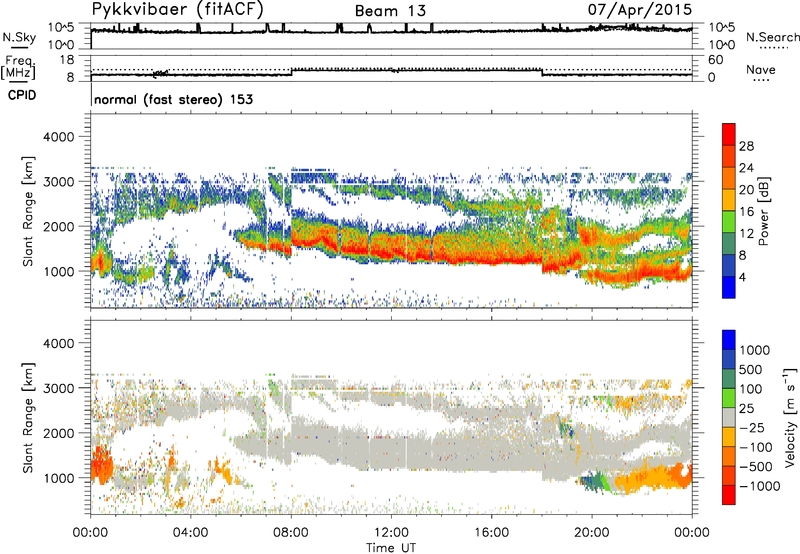800x554 pixels.
Task: Click the 16:00 time tick label
Action: click(x=491, y=533)
